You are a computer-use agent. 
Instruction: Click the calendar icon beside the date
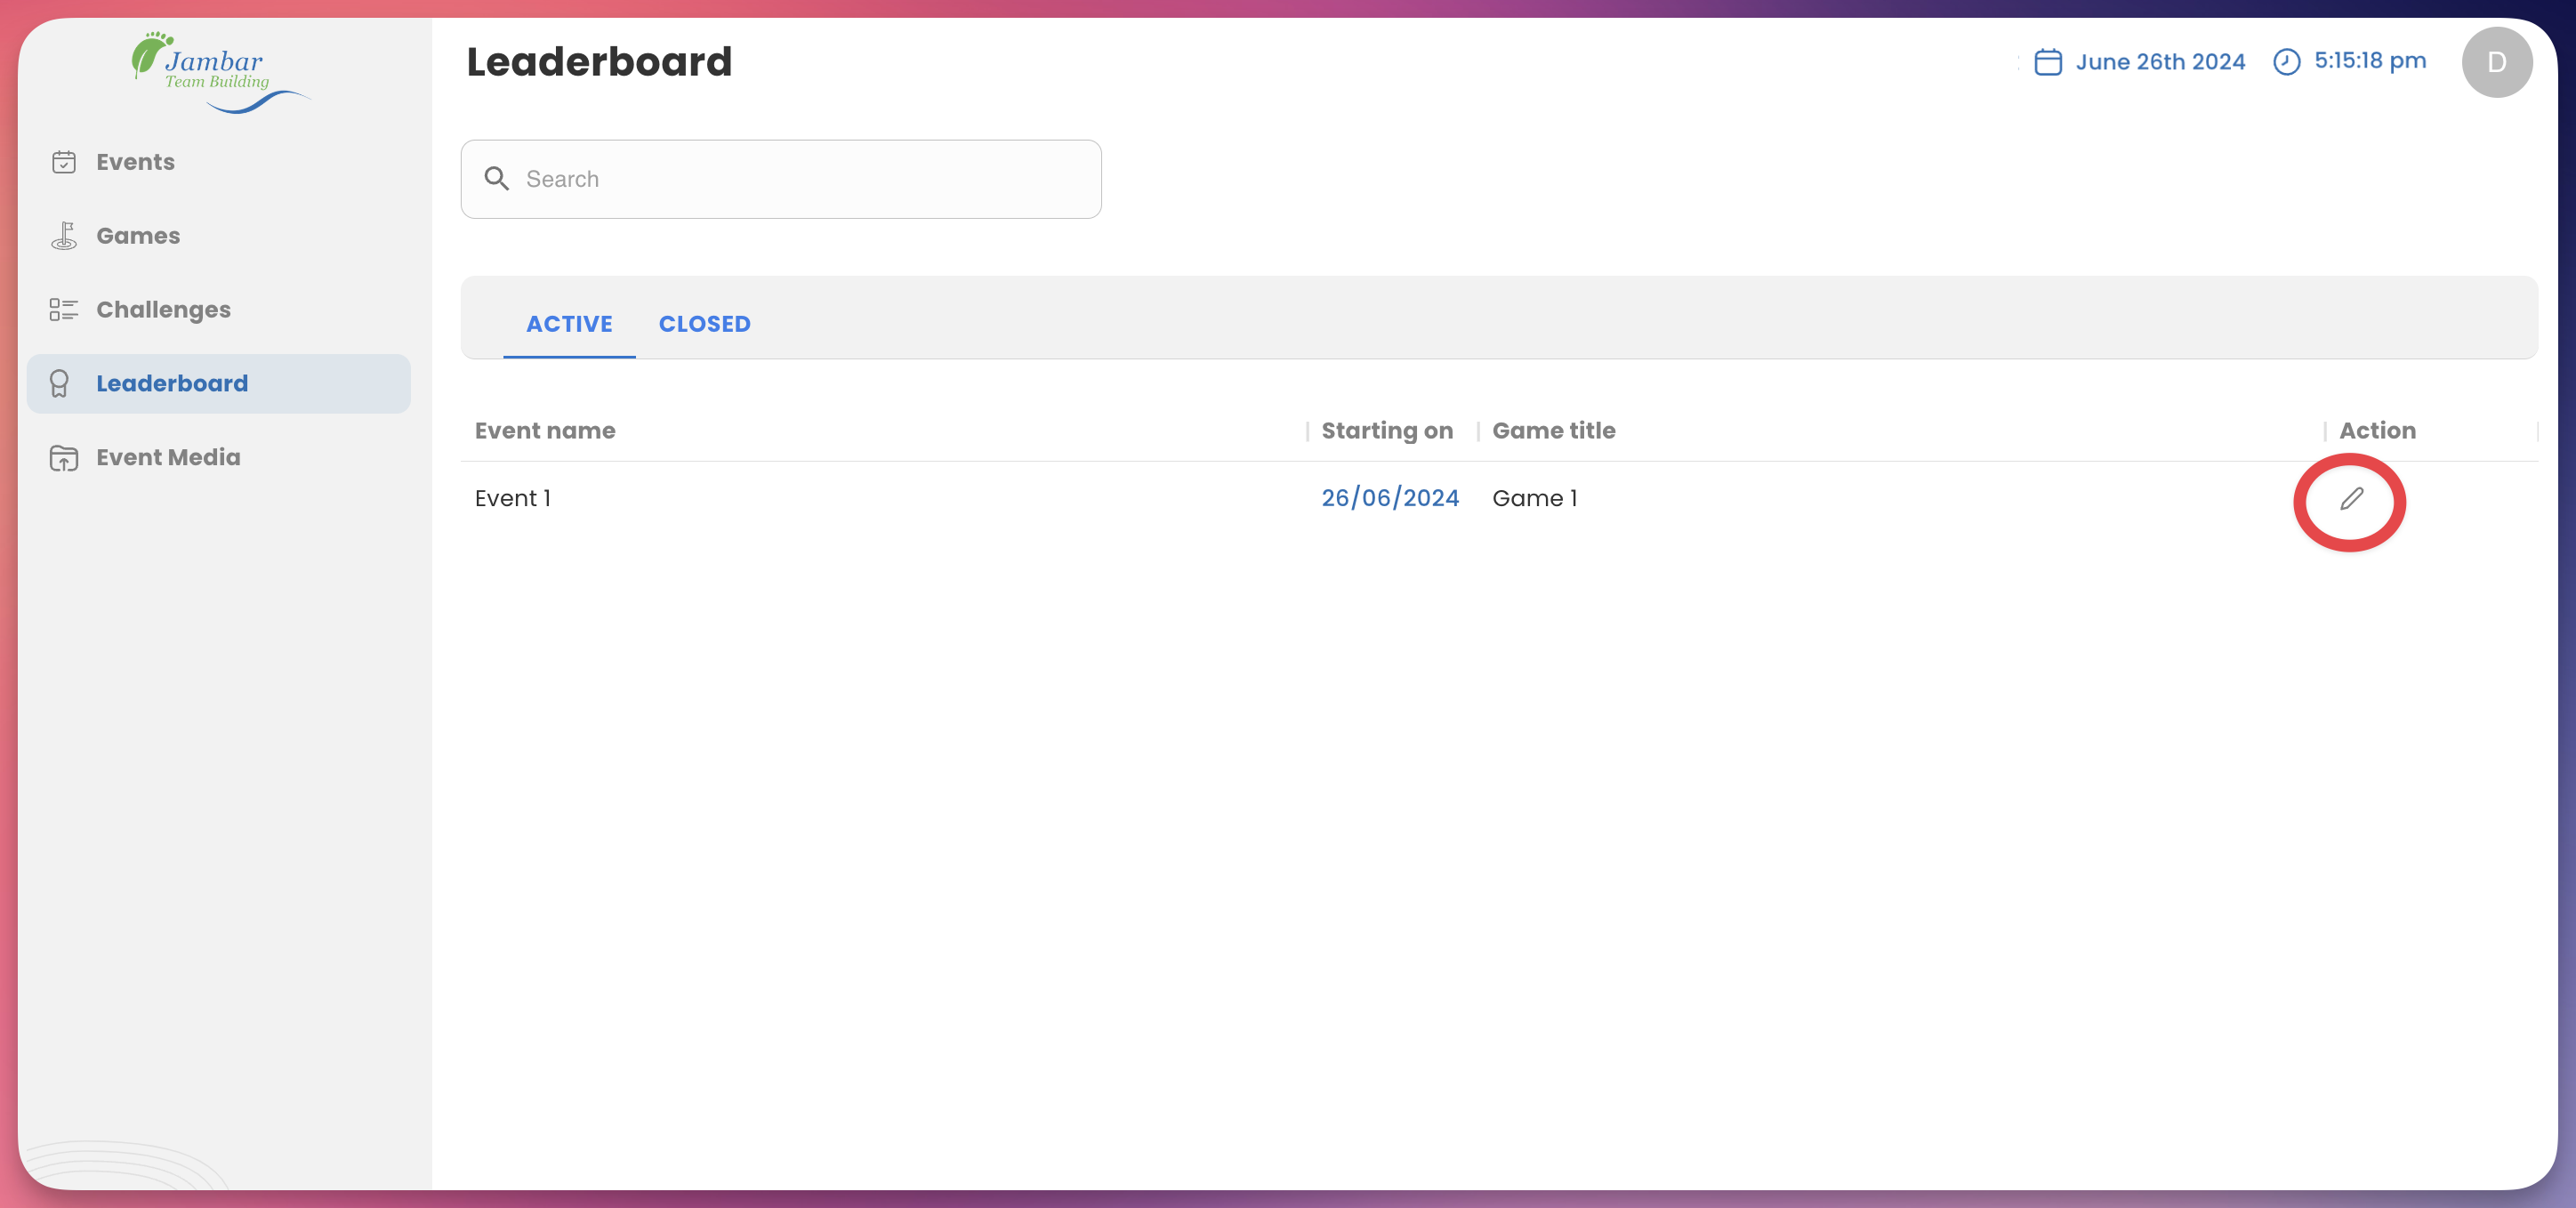pos(2047,62)
